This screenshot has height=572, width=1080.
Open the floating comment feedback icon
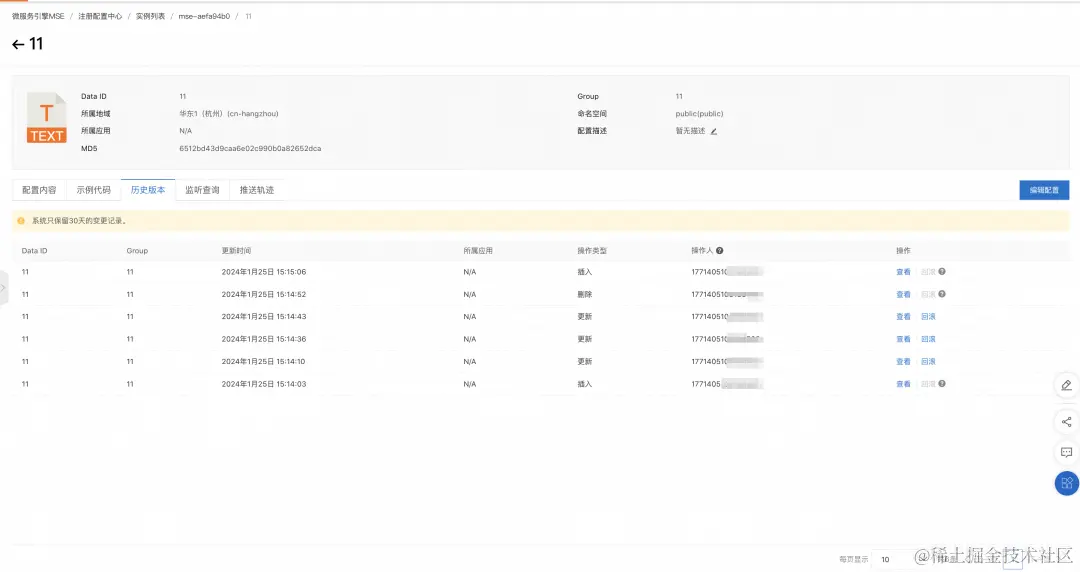1066,453
